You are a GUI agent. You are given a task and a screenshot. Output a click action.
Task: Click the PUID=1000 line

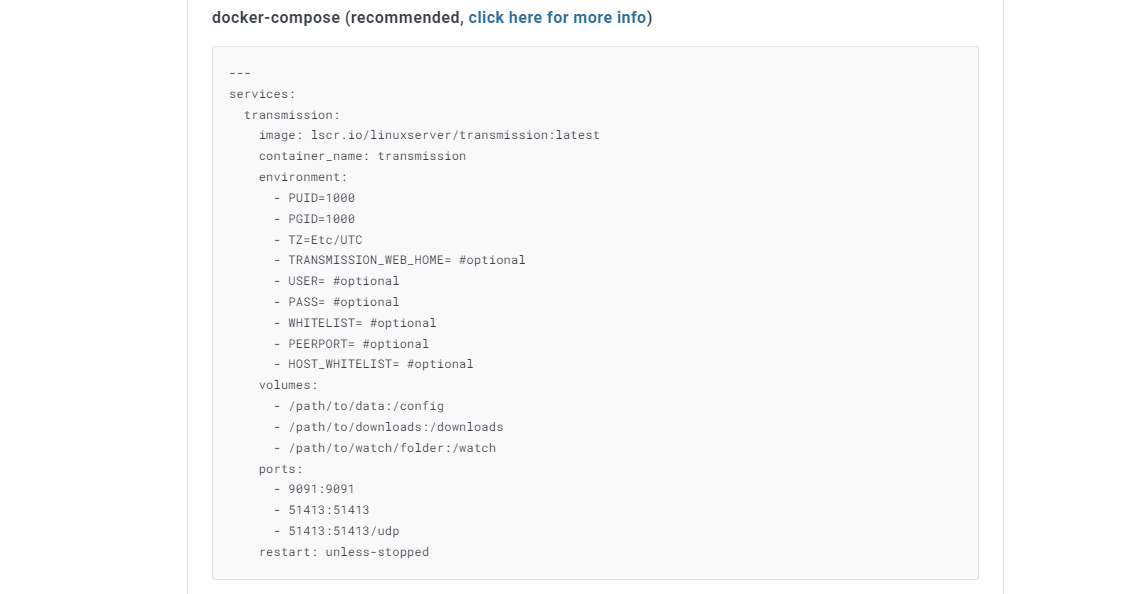click(321, 198)
